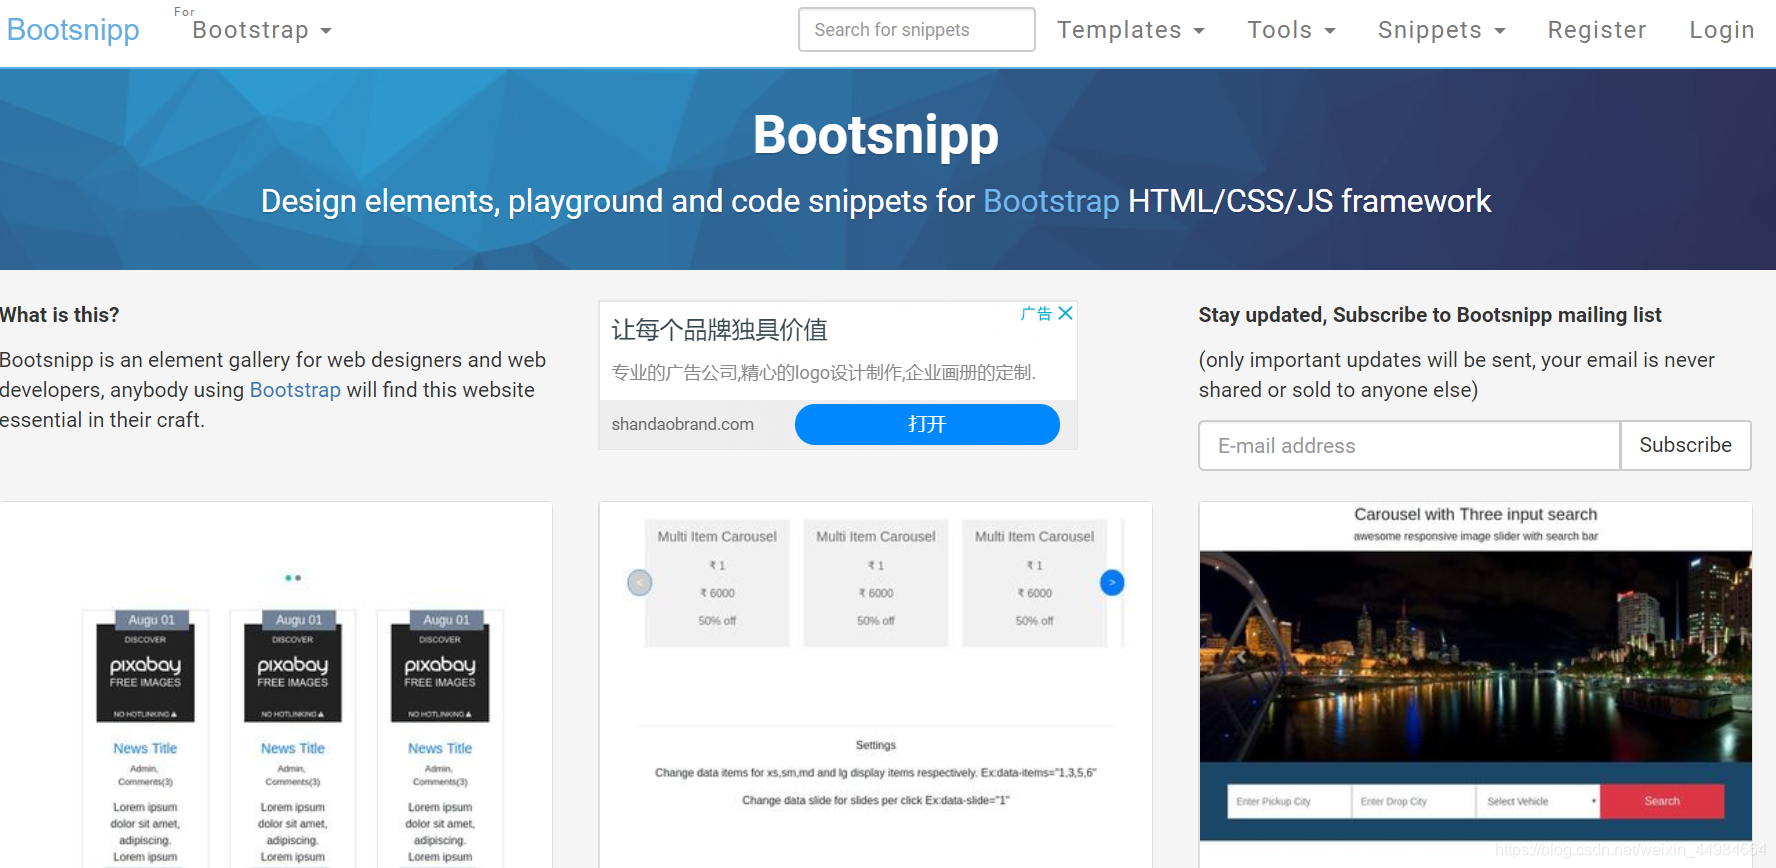Click the ad headline 让每个品牌独具价值
This screenshot has height=868, width=1776.
[x=720, y=330]
